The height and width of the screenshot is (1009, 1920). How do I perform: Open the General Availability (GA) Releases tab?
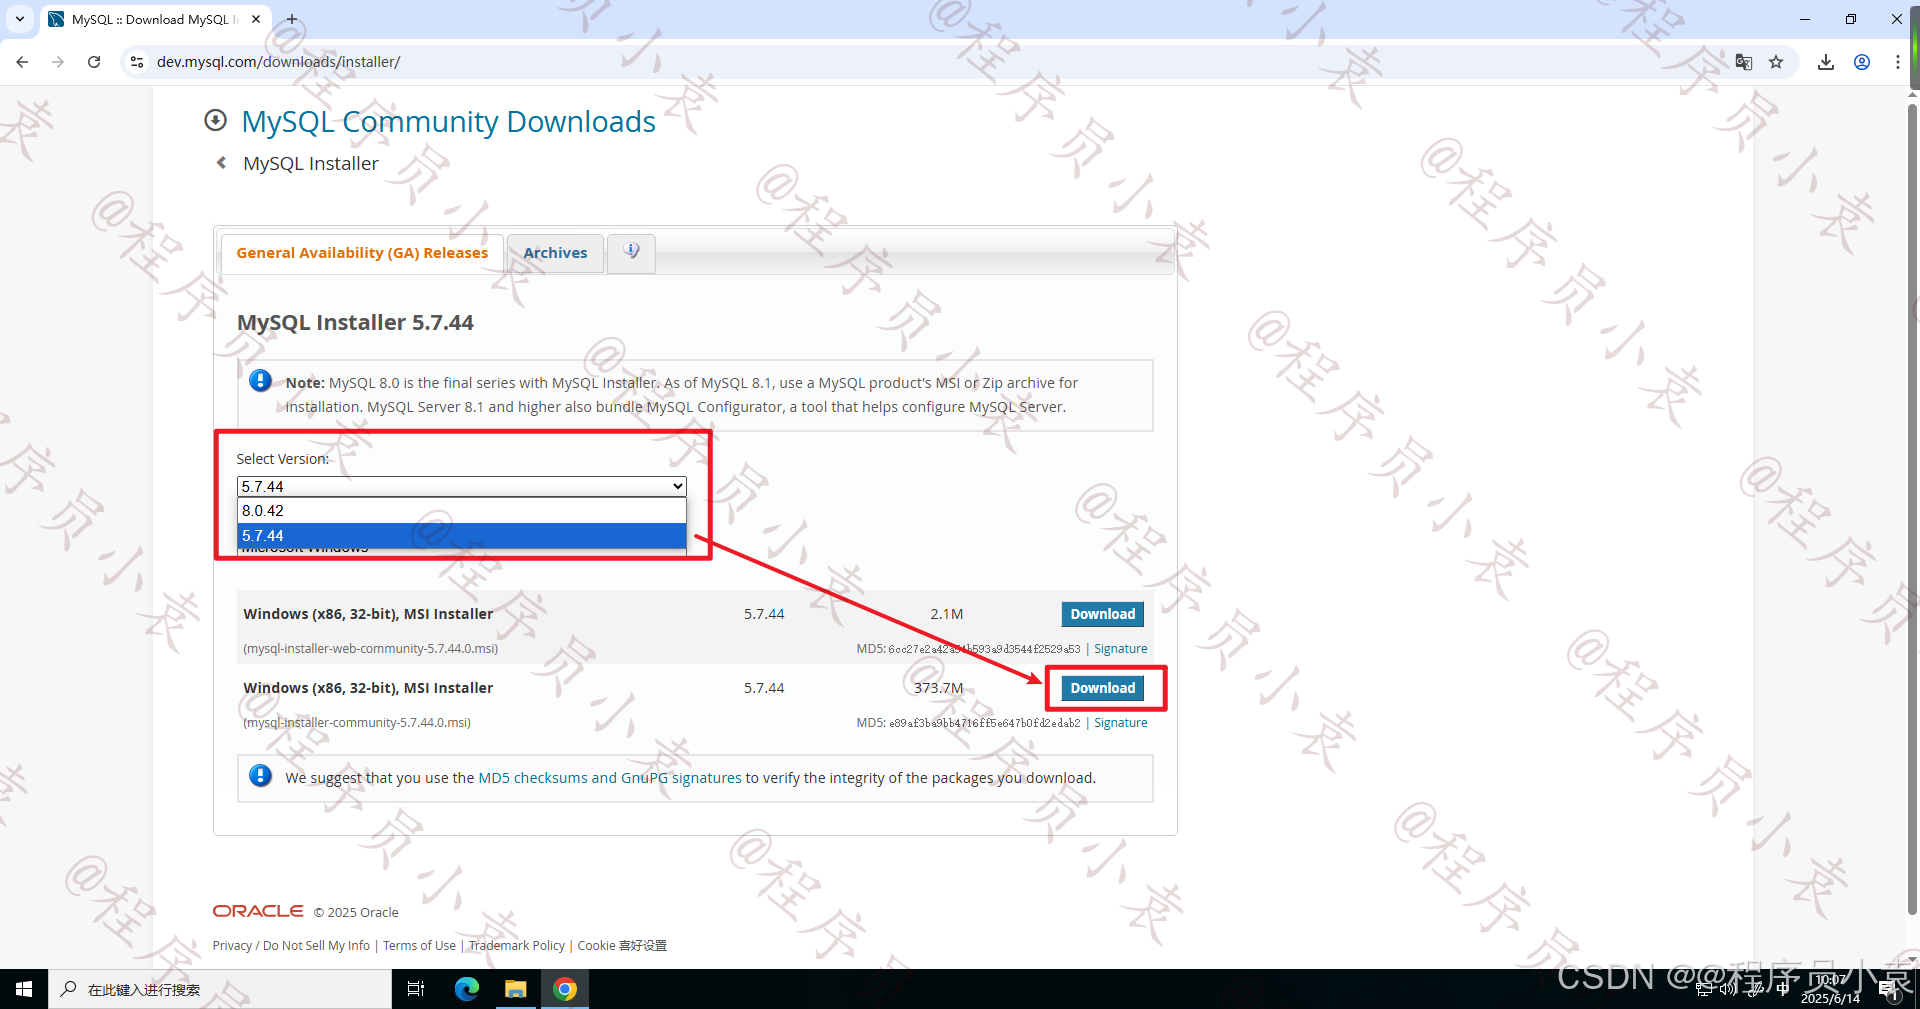362,253
